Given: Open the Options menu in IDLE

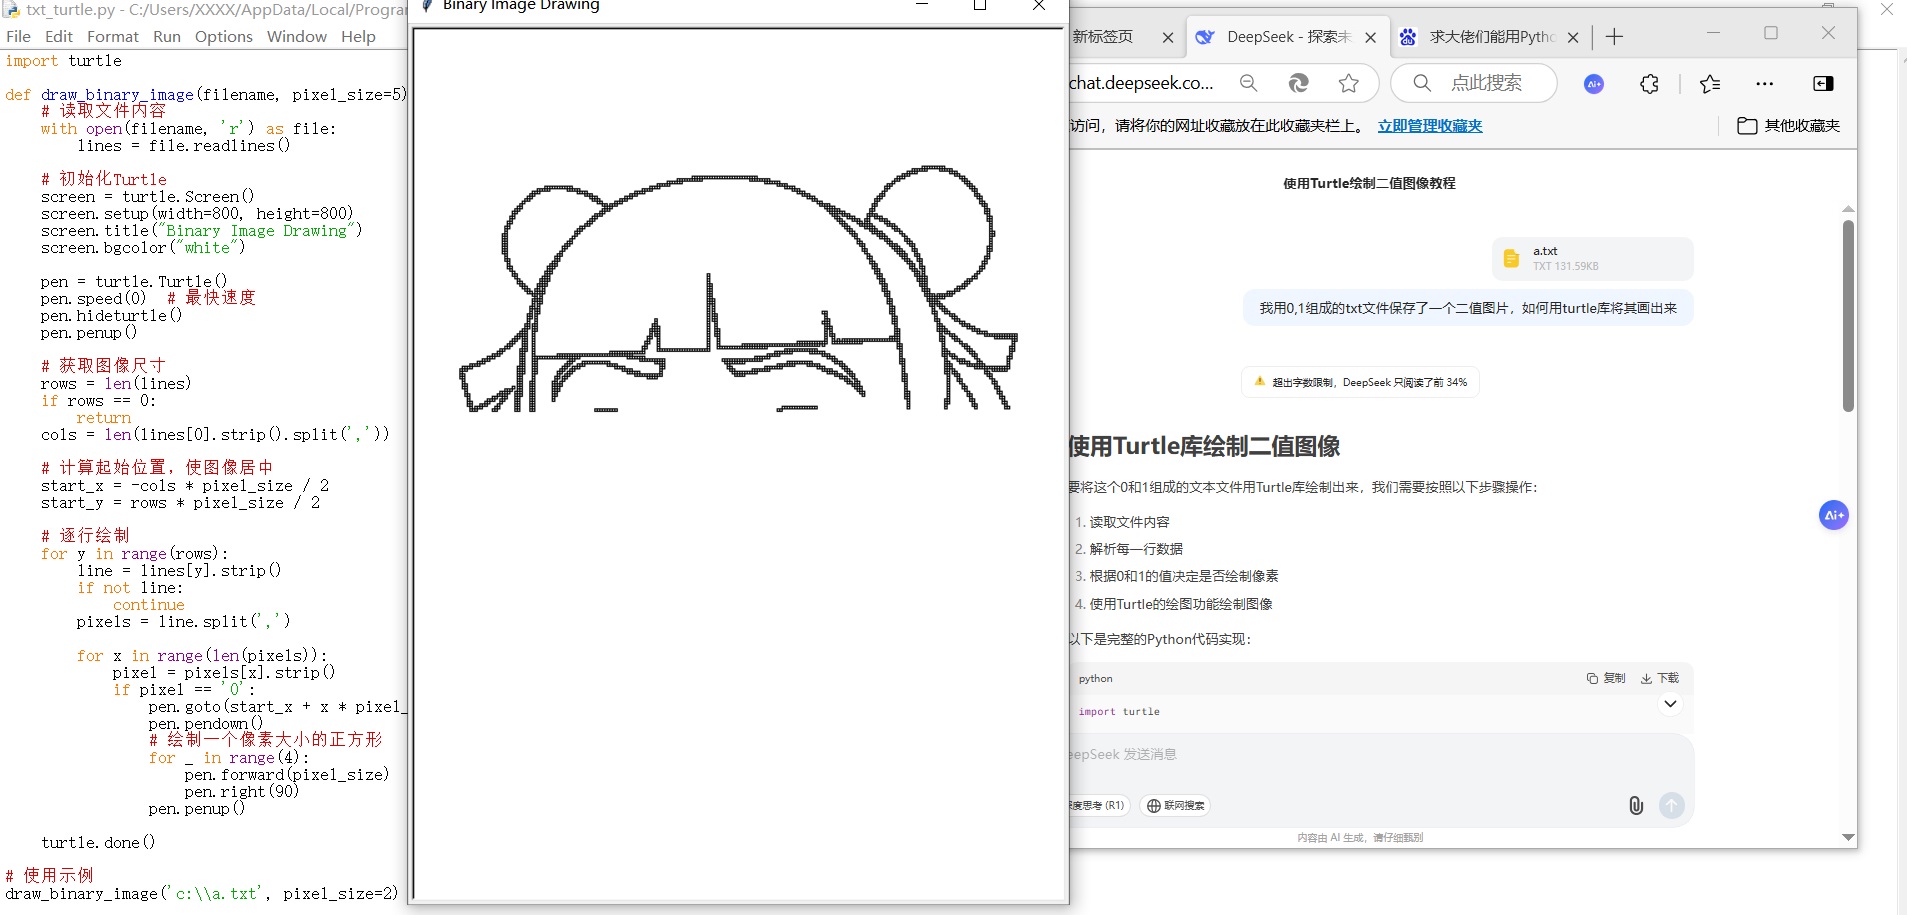Looking at the screenshot, I should click(x=224, y=36).
